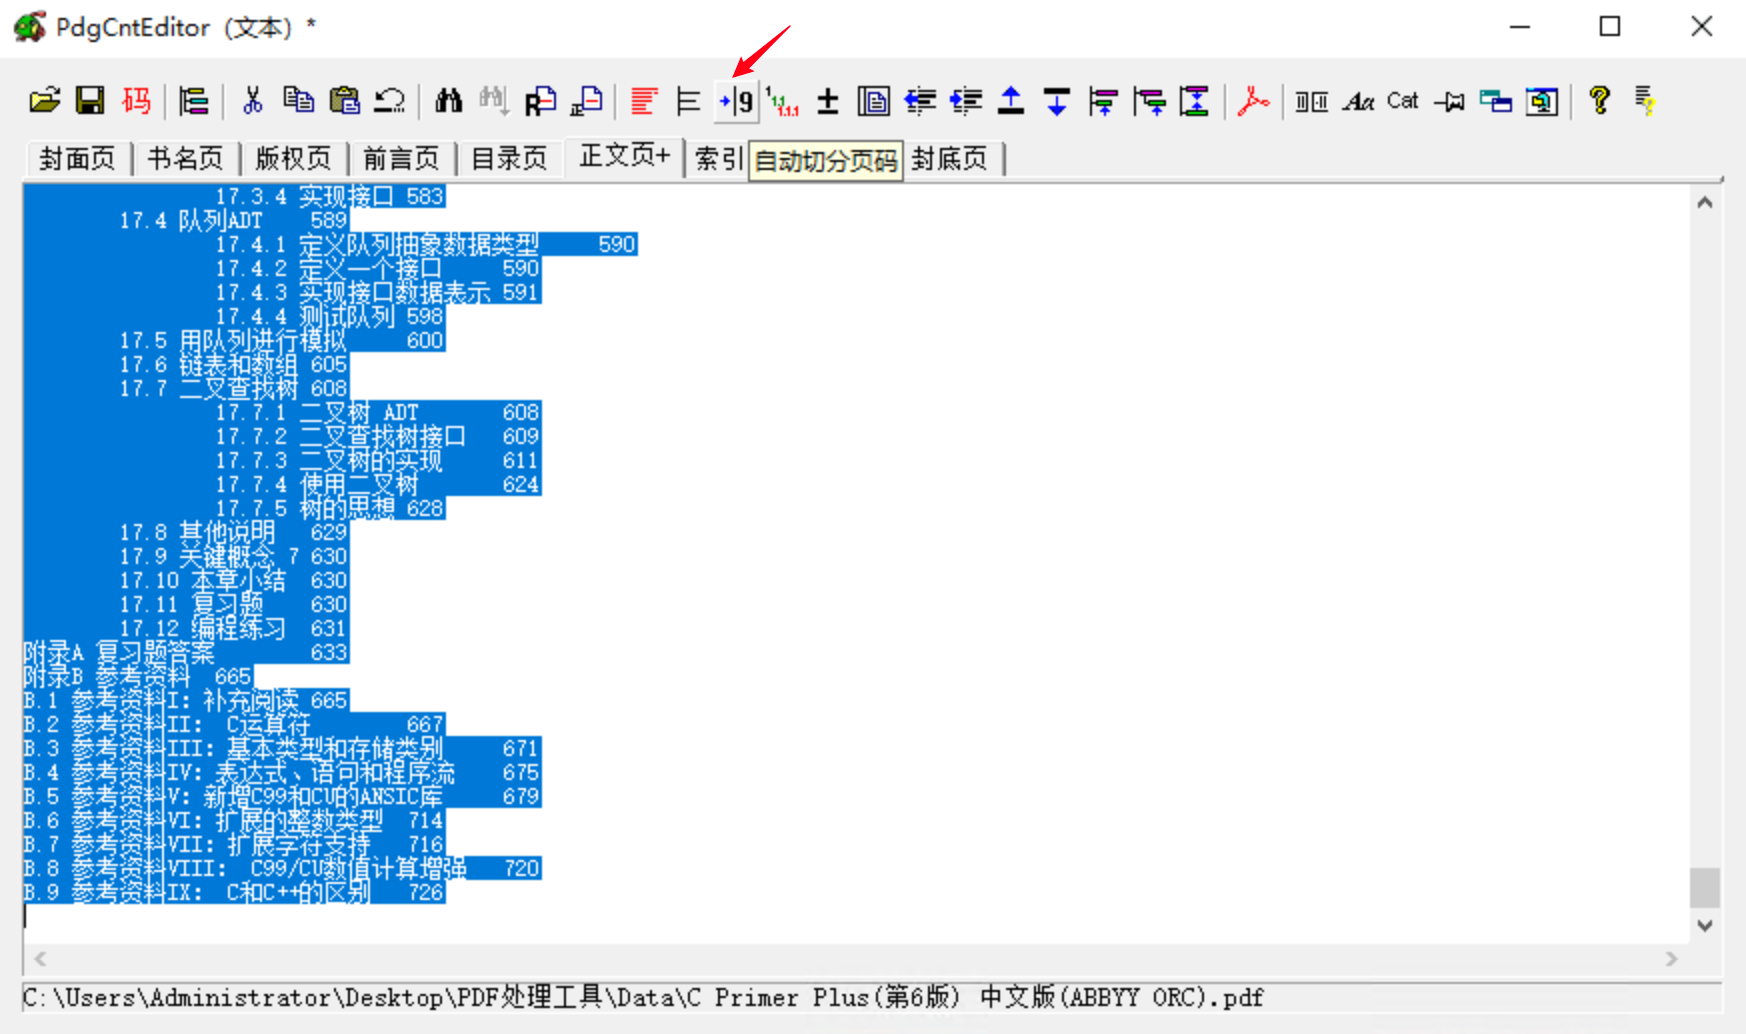Click the screen capture monitor icon
Screen dimensions: 1746x1034
pos(1542,101)
